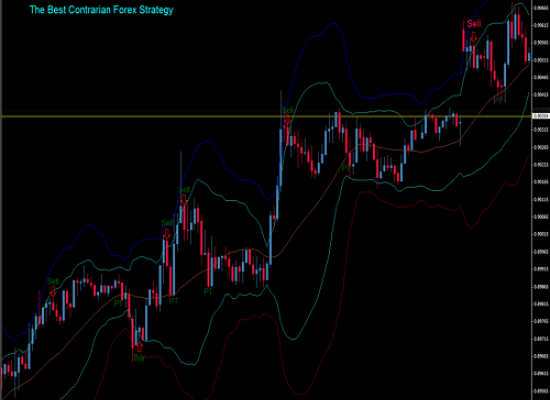The width and height of the screenshot is (550, 400).
Task: Click the highlighted price tag on the price axis
Action: [541, 116]
